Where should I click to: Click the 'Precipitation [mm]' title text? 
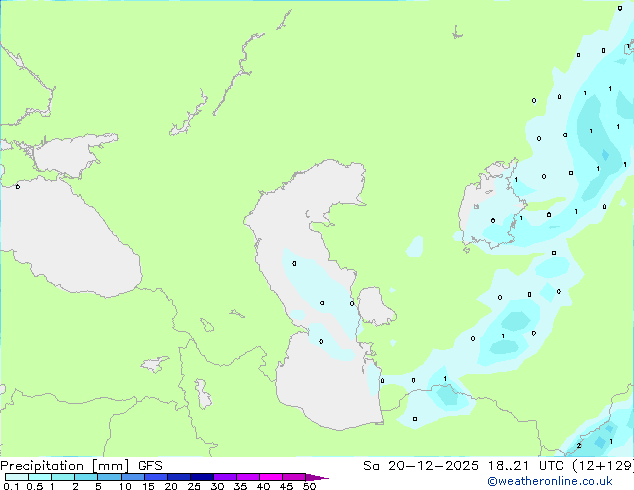(x=65, y=466)
